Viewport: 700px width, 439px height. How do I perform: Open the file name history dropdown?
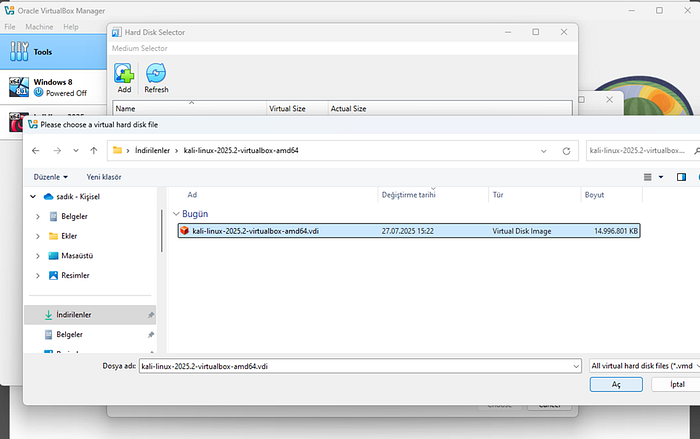tap(576, 366)
